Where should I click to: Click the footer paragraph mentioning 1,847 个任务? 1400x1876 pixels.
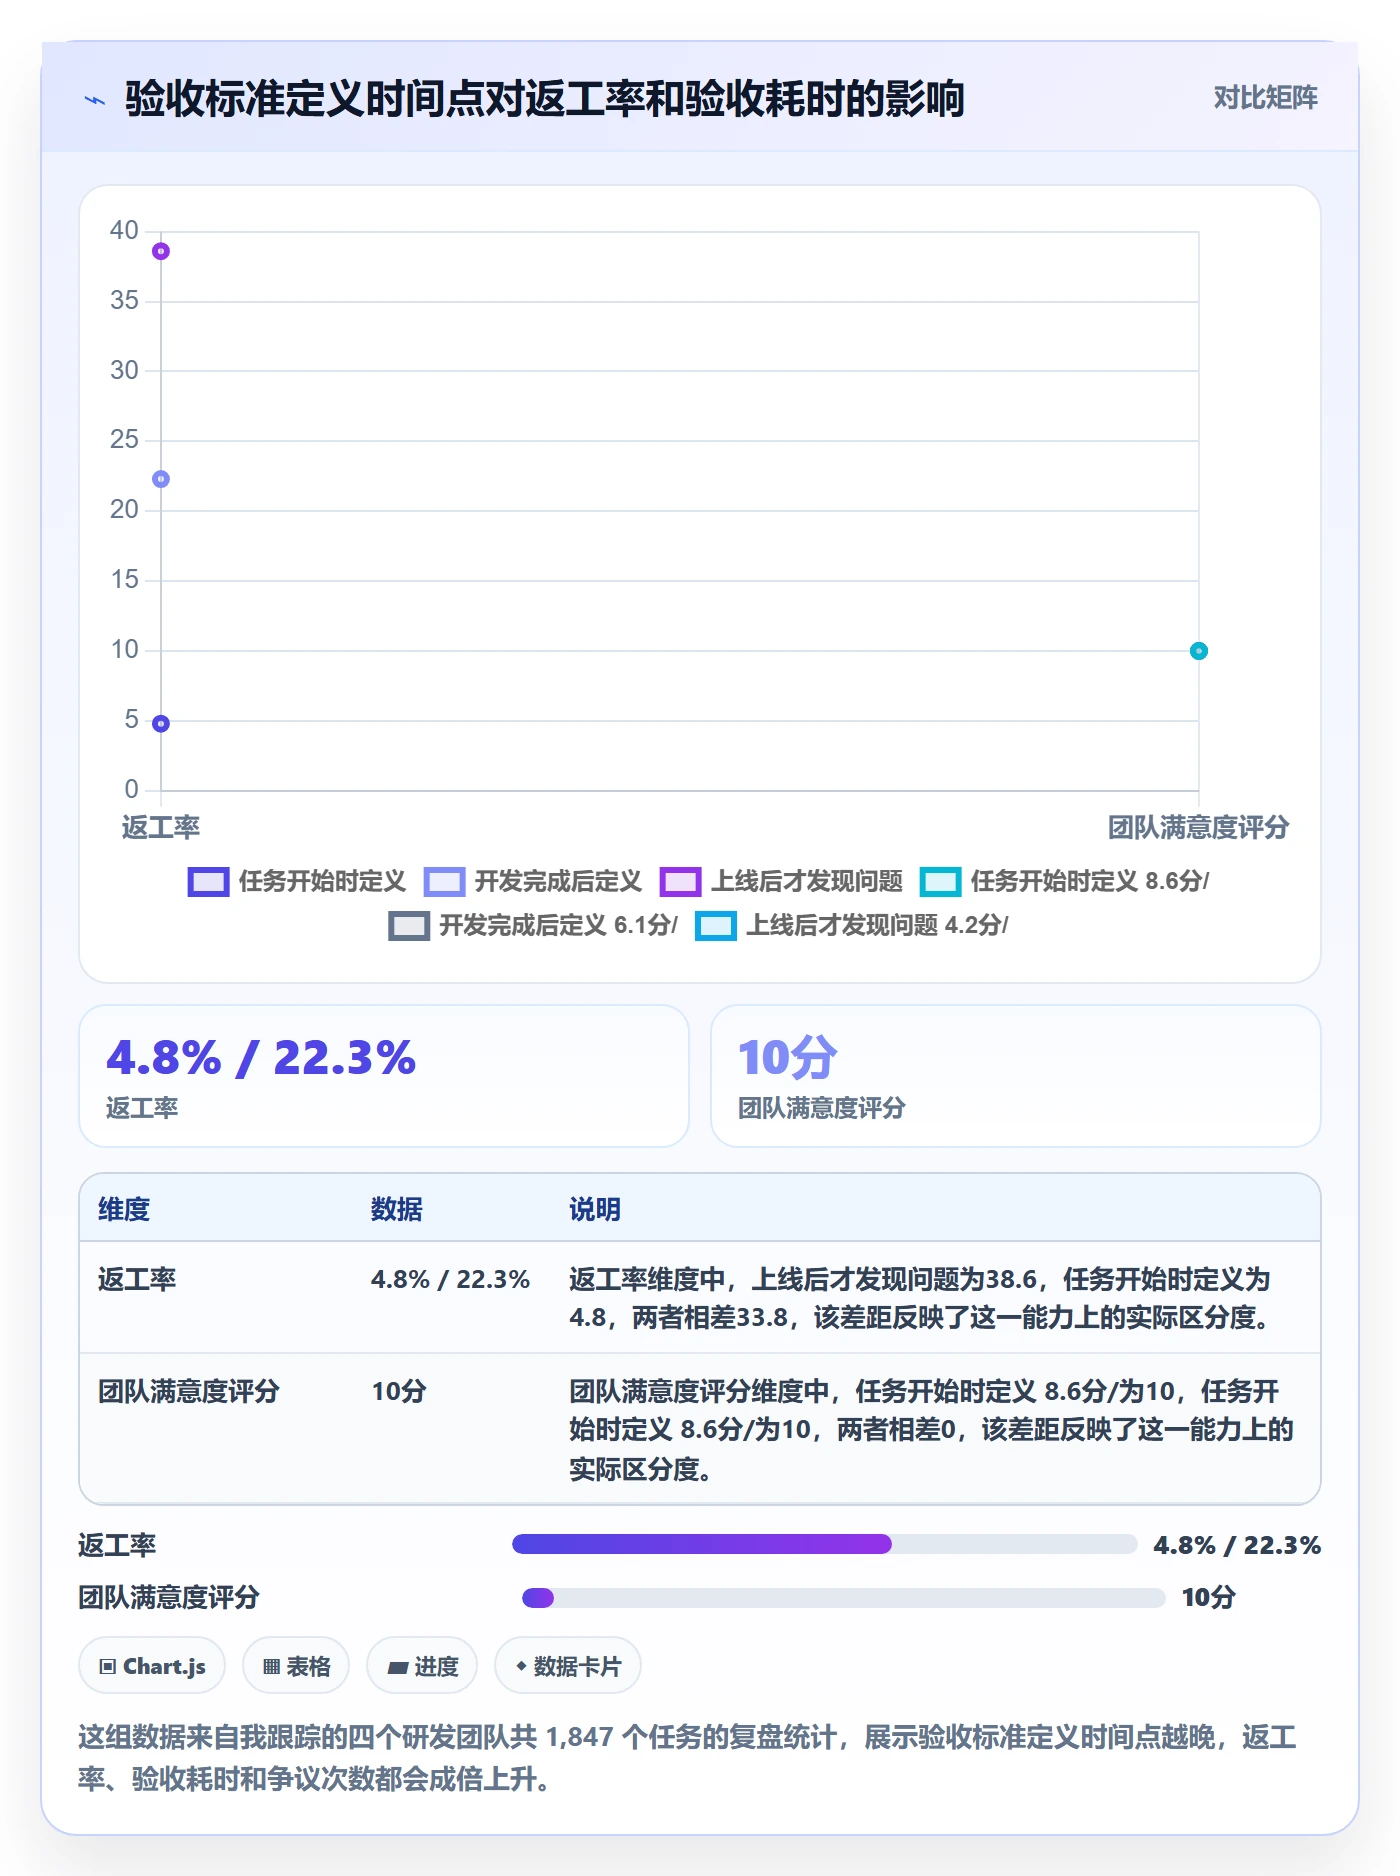[x=688, y=1758]
